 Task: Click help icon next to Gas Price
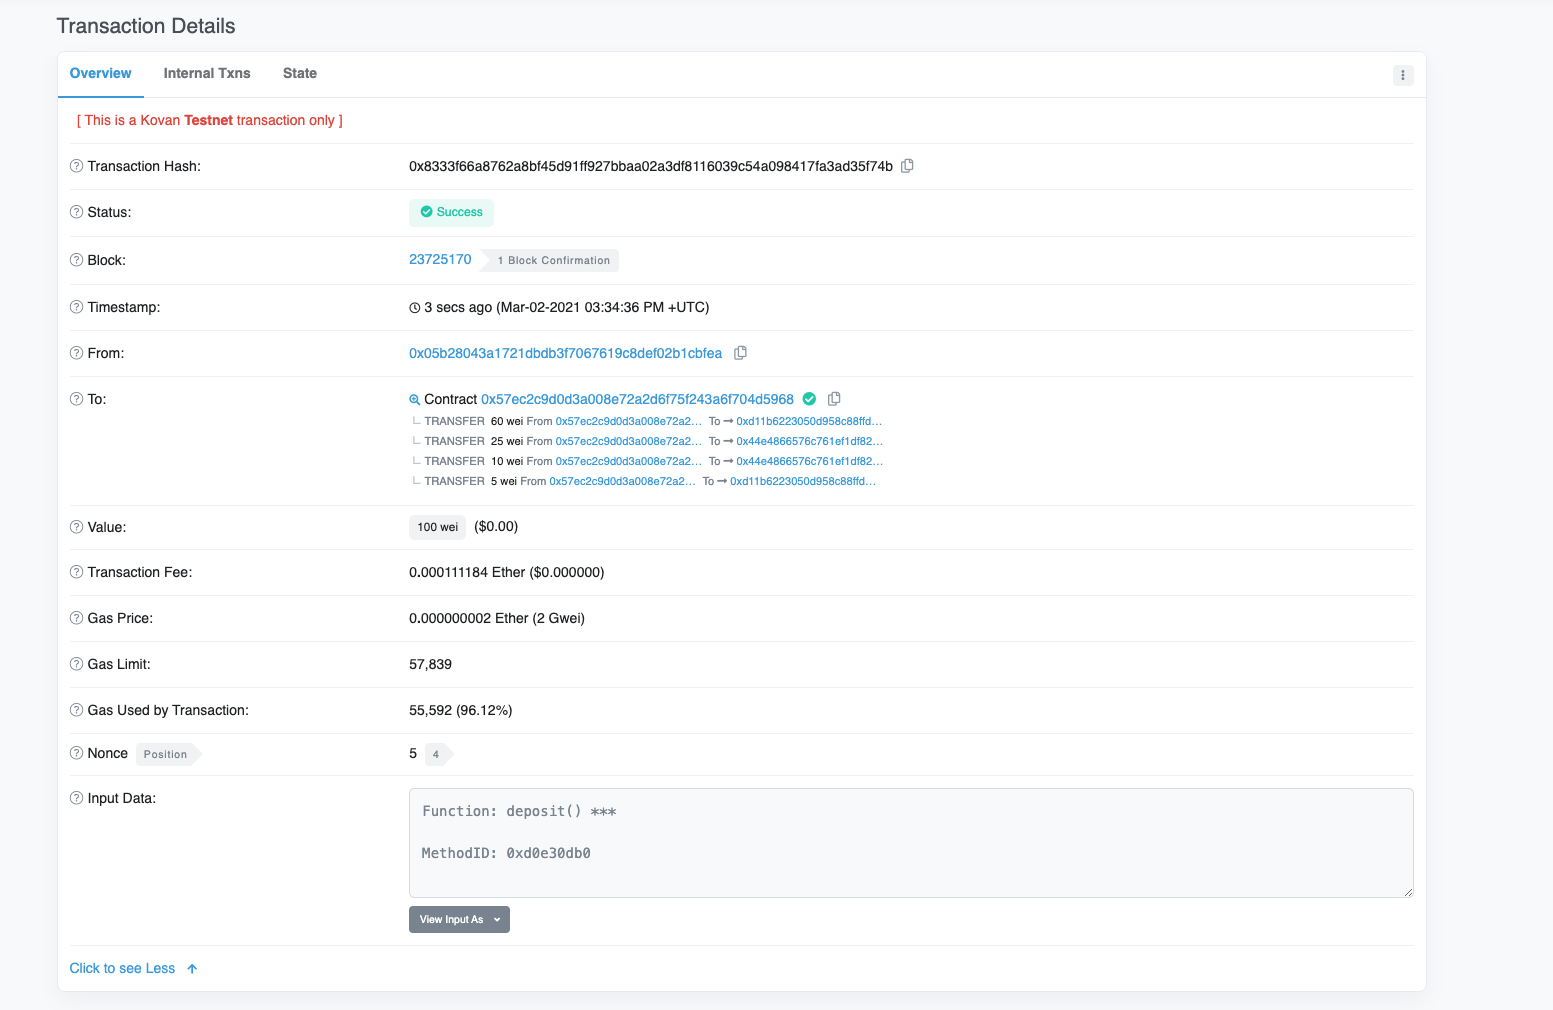(76, 618)
